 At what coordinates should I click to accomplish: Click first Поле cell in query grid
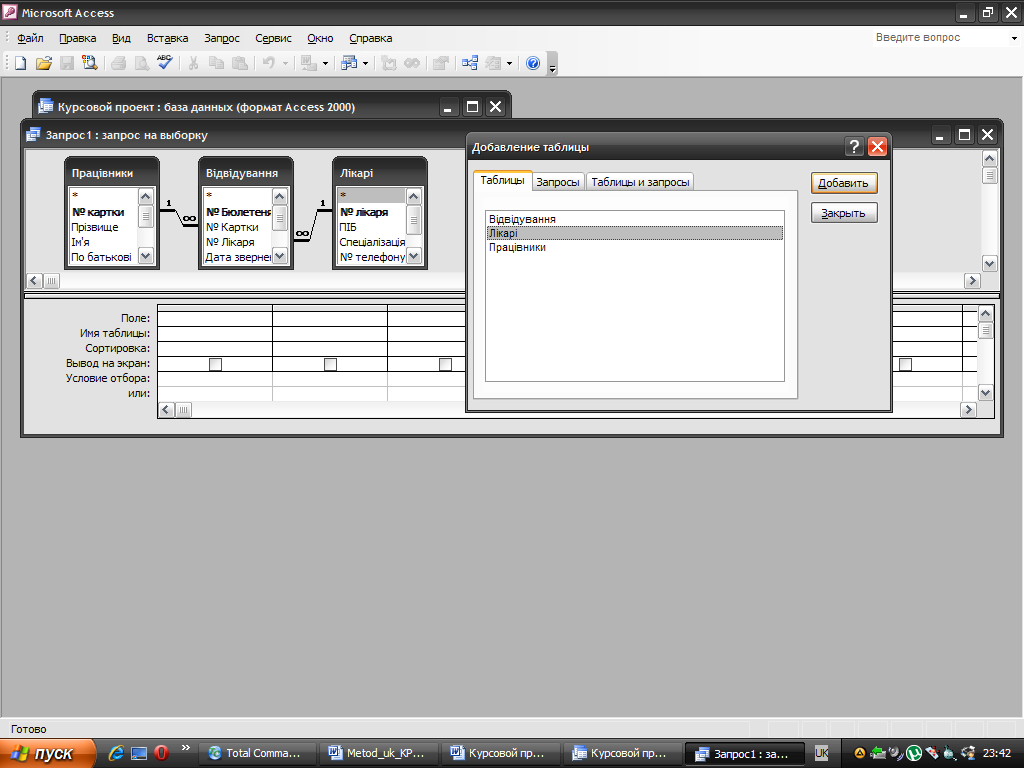click(x=215, y=318)
